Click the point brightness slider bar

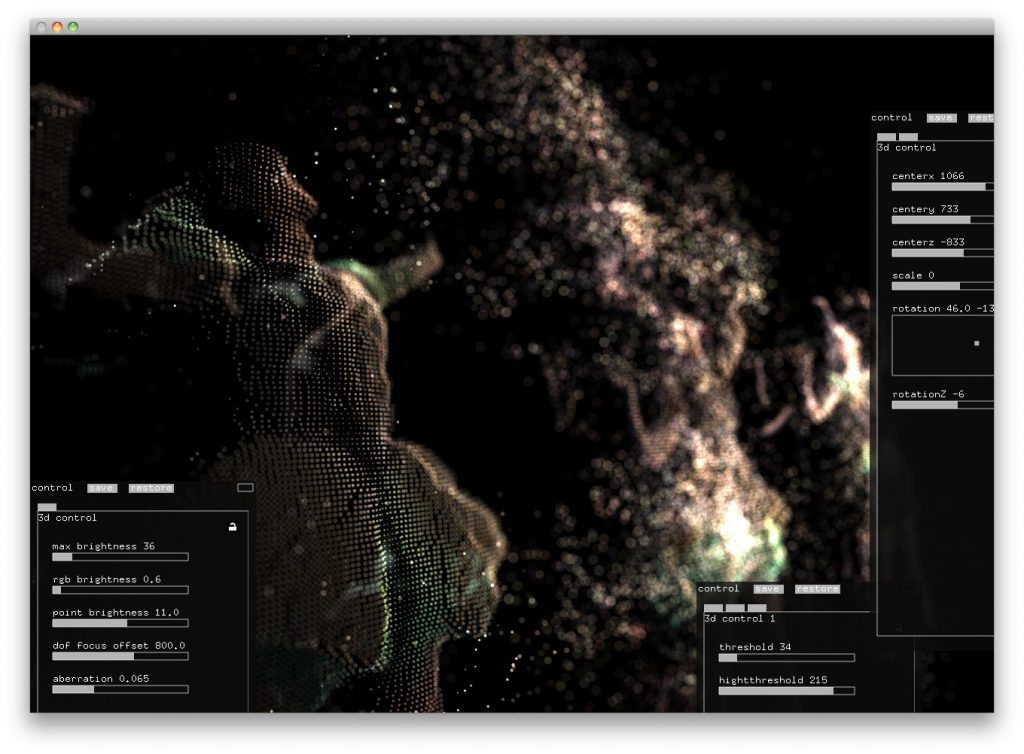pos(120,623)
